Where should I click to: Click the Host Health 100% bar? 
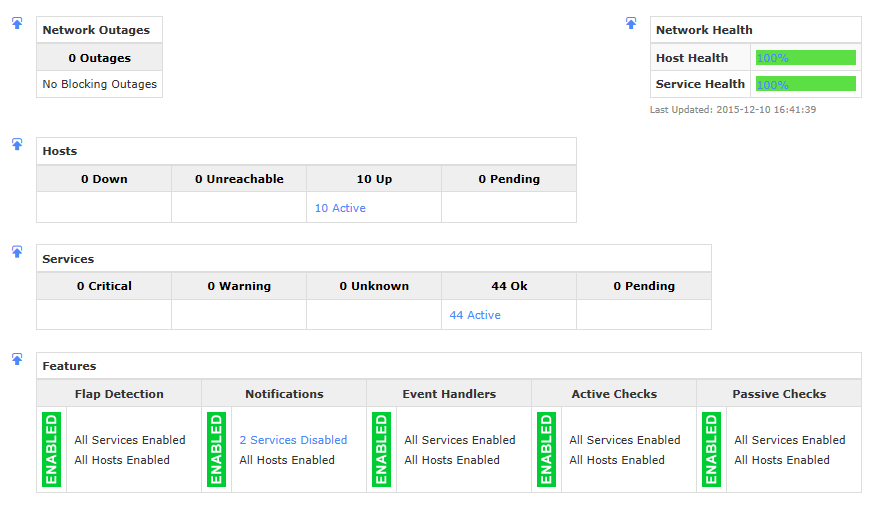pyautogui.click(x=805, y=58)
